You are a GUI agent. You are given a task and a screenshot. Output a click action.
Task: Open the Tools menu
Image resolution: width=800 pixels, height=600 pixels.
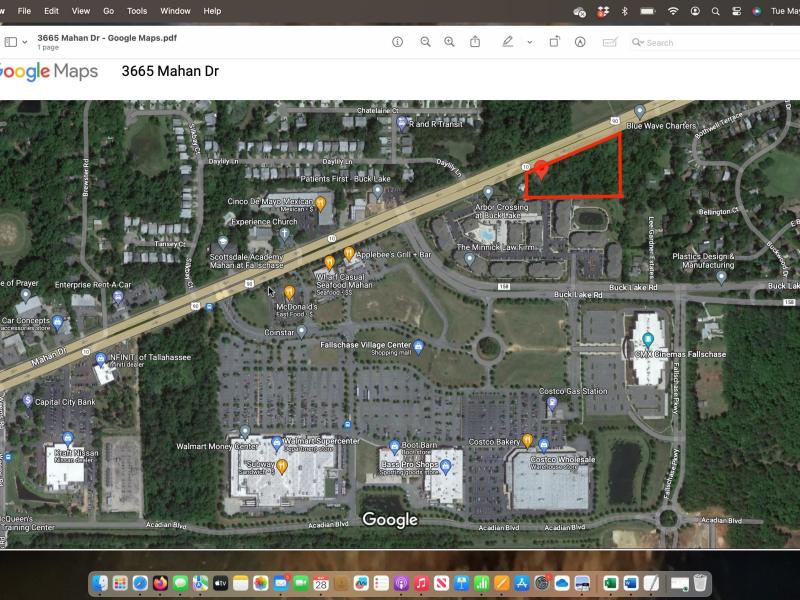[137, 11]
